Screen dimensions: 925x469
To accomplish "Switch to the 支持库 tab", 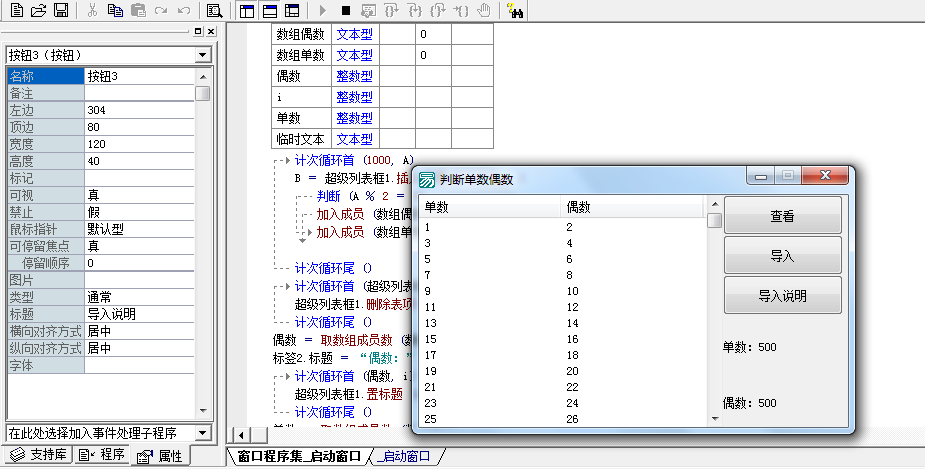I will pos(39,456).
